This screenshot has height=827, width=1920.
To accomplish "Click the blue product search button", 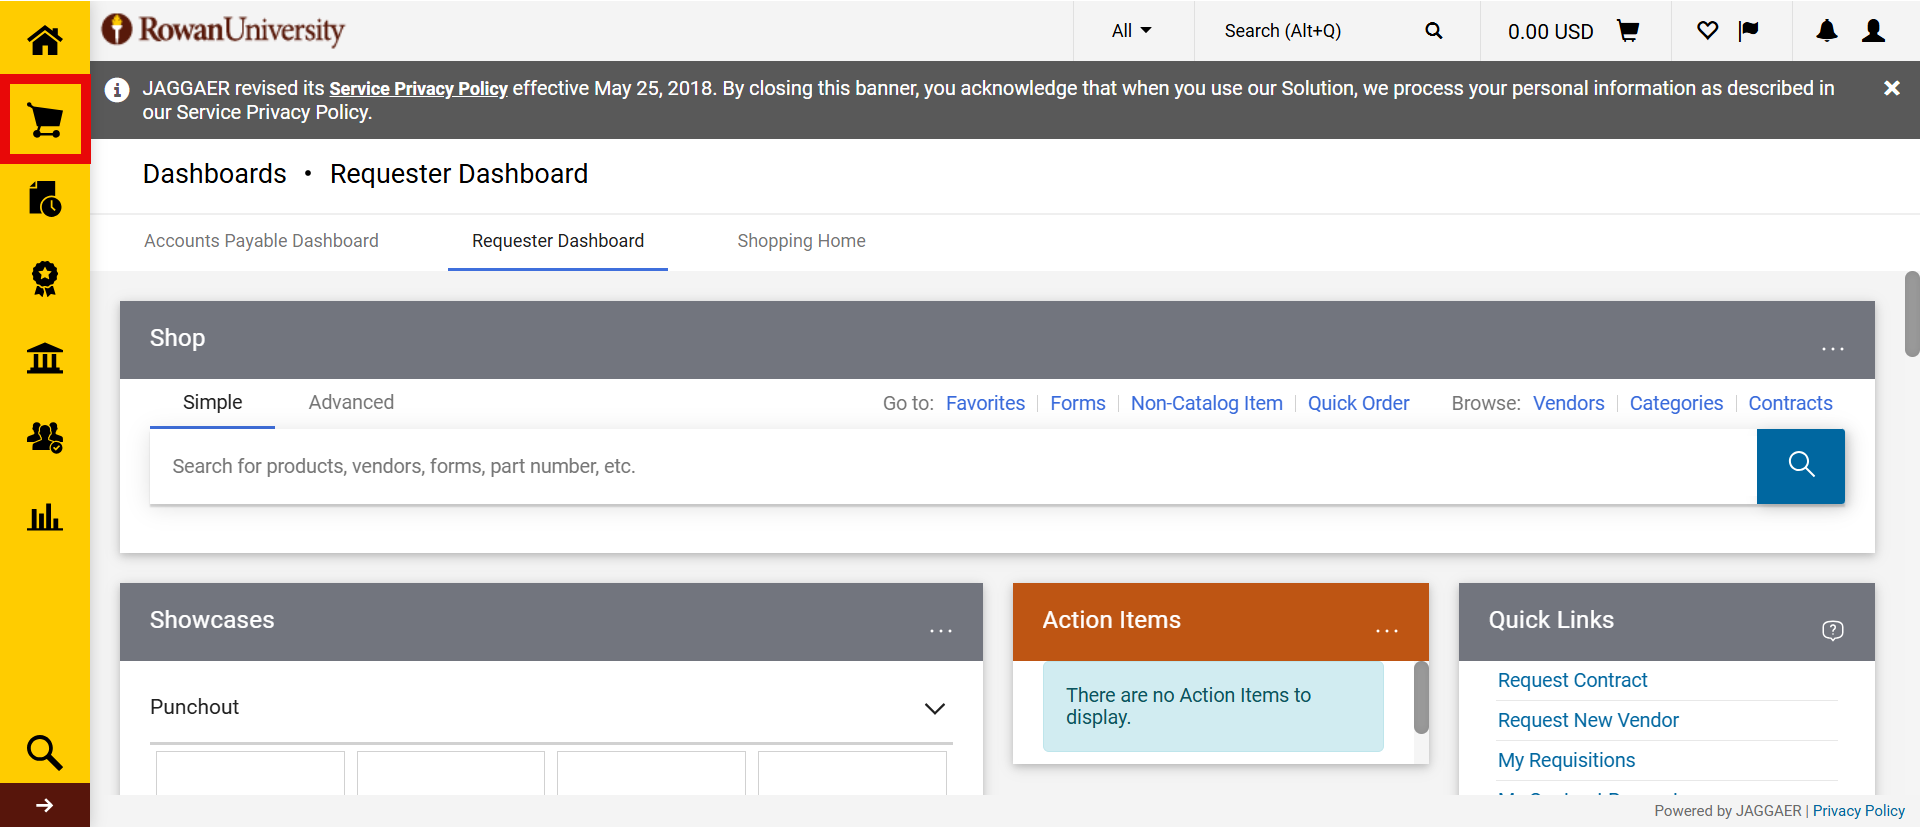I will pos(1800,466).
